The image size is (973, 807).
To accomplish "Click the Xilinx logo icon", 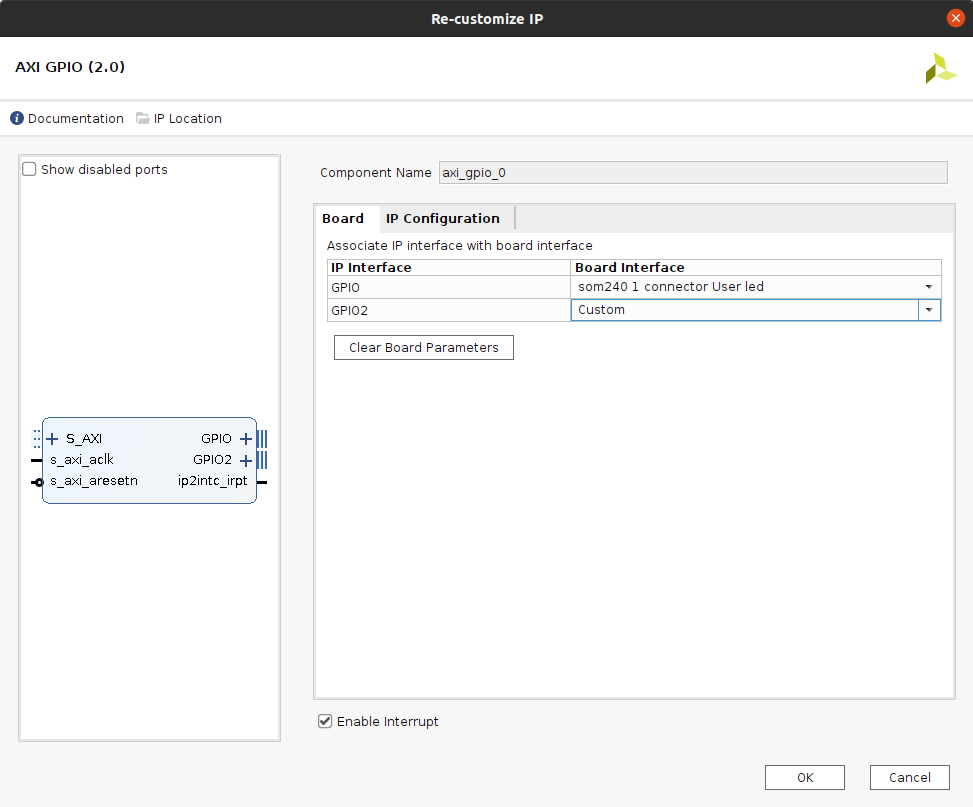I will tap(940, 68).
